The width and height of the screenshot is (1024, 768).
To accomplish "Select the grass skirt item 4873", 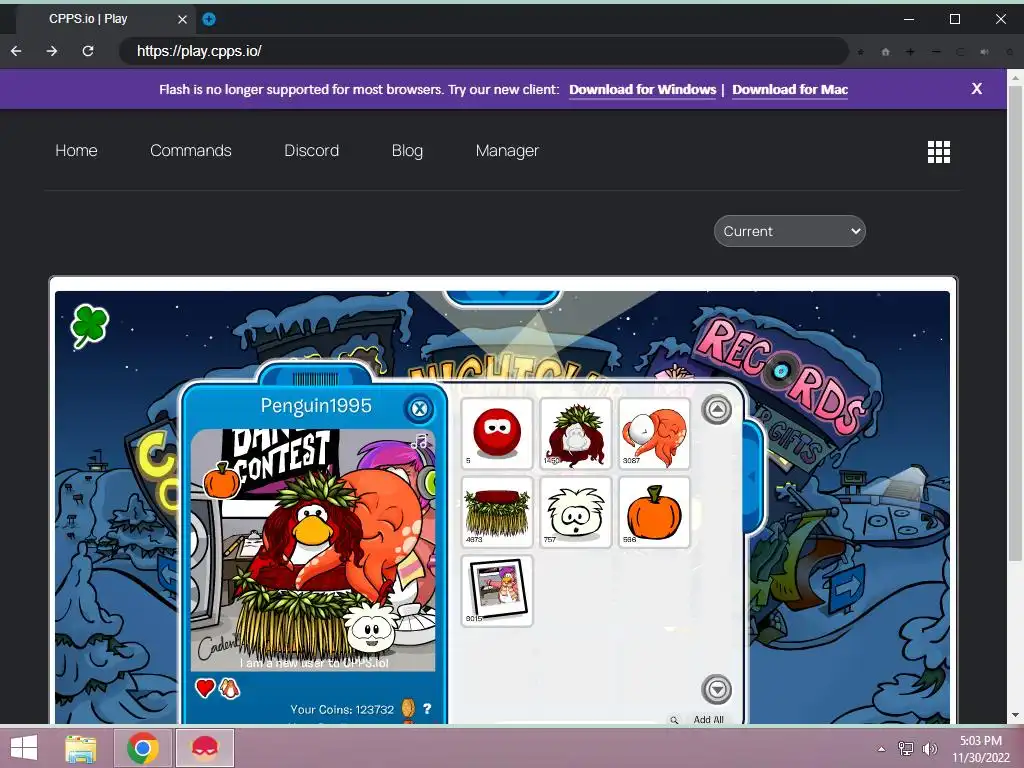I will click(497, 512).
